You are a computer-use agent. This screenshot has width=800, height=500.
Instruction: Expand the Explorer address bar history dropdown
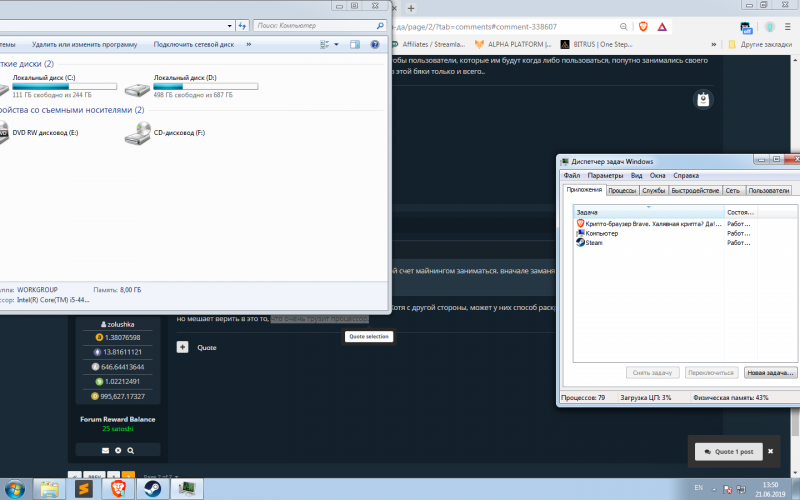click(230, 26)
